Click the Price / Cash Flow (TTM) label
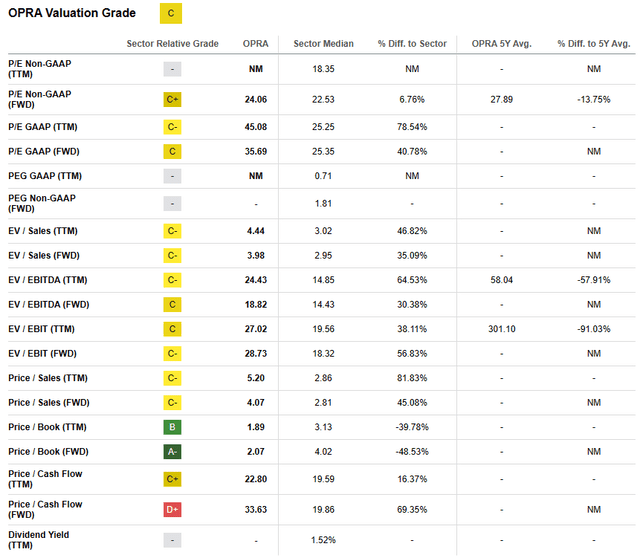 click(45, 479)
